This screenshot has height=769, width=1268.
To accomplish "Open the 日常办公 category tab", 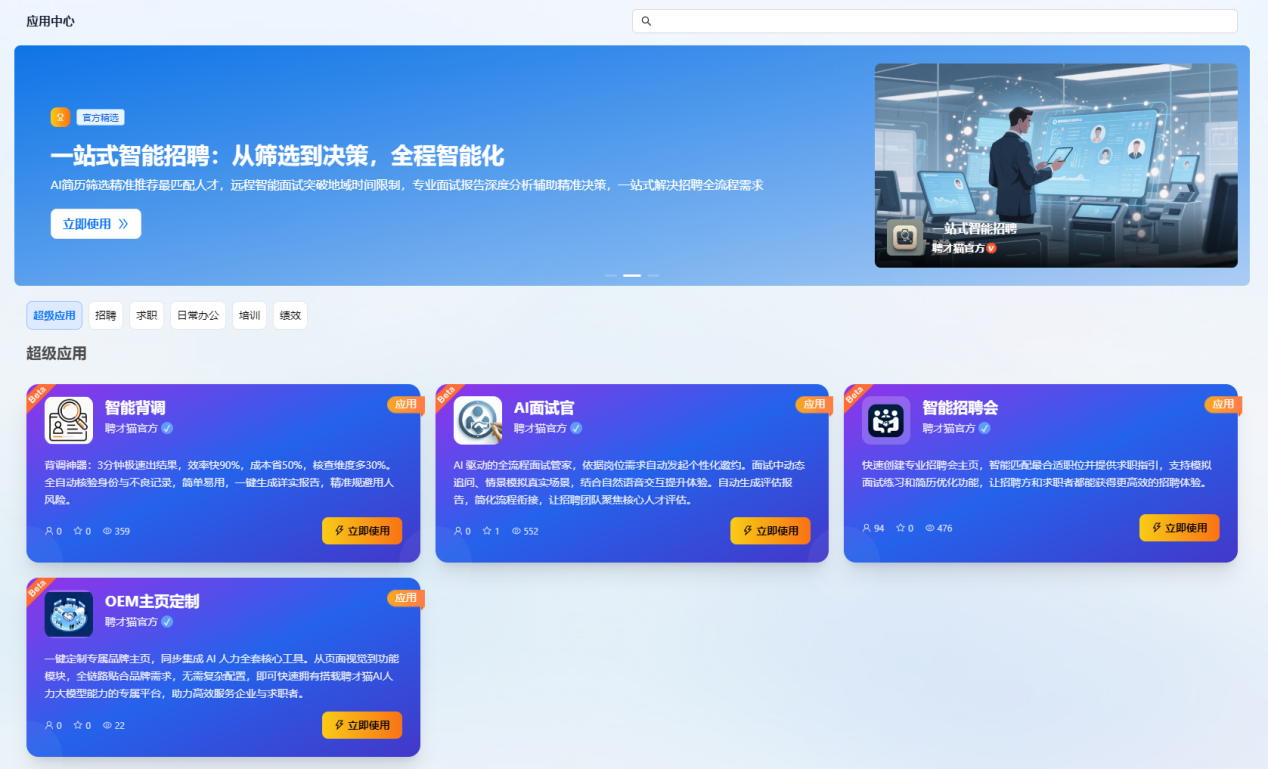I will click(197, 316).
